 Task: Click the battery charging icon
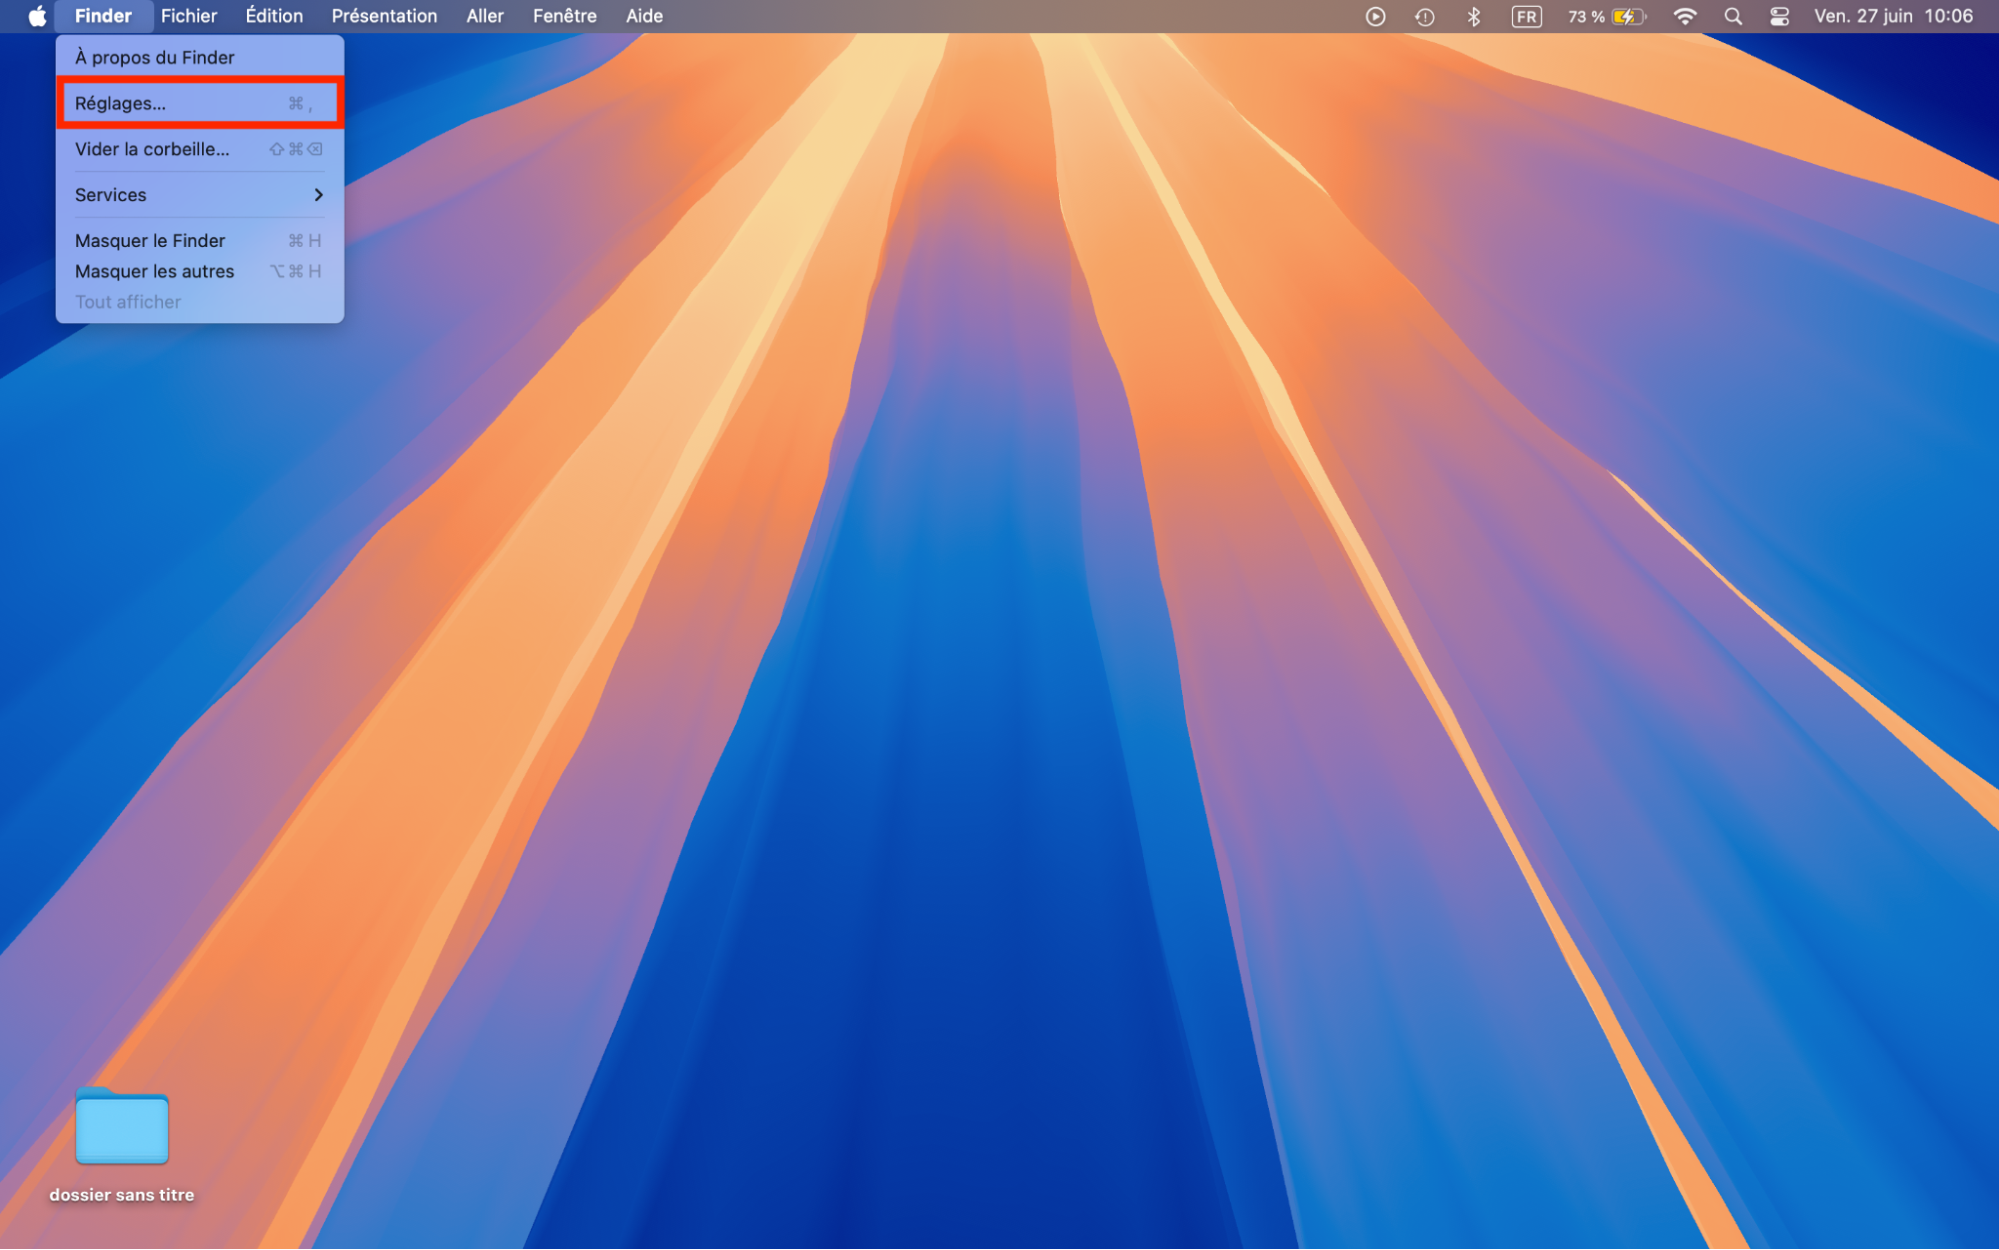[x=1627, y=16]
